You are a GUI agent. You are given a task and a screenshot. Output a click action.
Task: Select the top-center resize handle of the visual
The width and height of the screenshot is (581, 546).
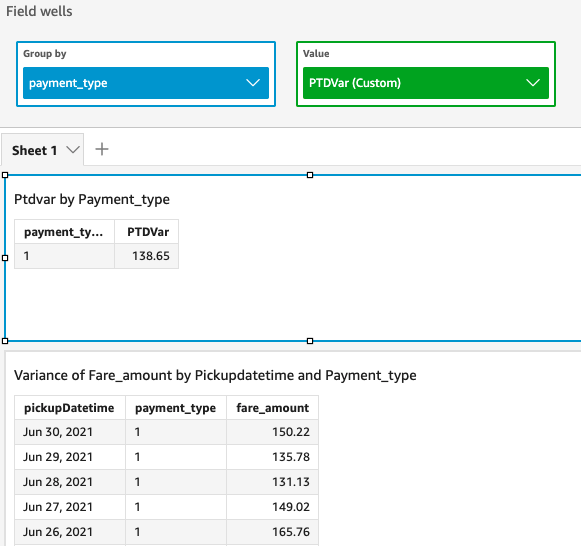(310, 175)
